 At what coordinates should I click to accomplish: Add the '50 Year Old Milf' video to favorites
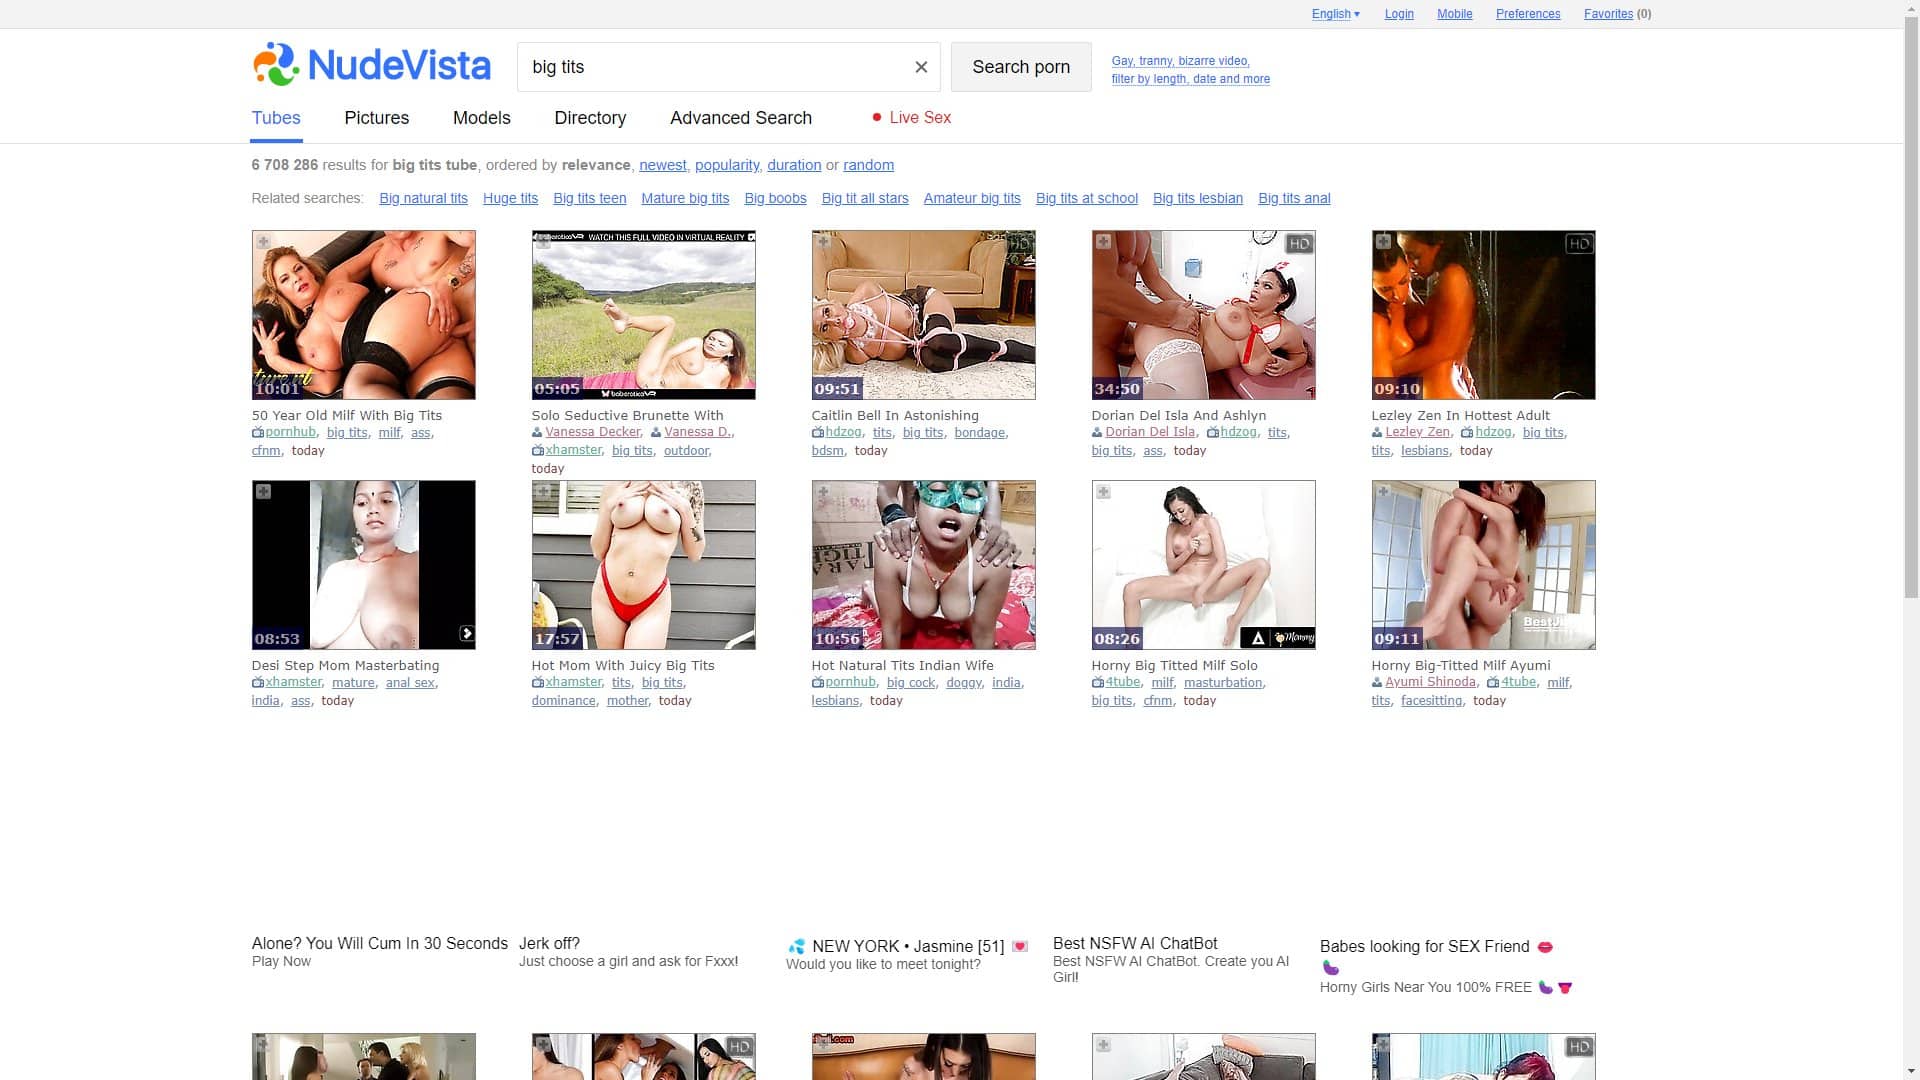[x=263, y=241]
